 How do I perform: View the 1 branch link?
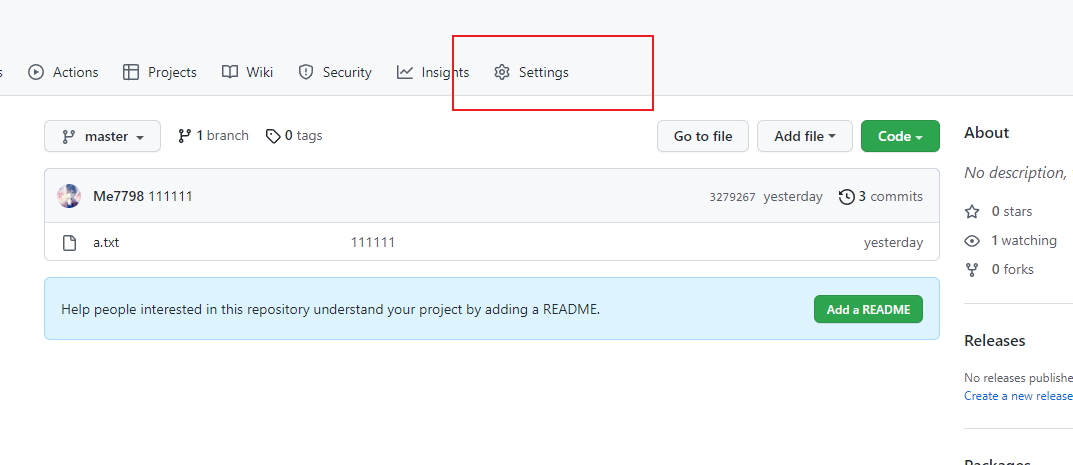[x=213, y=135]
